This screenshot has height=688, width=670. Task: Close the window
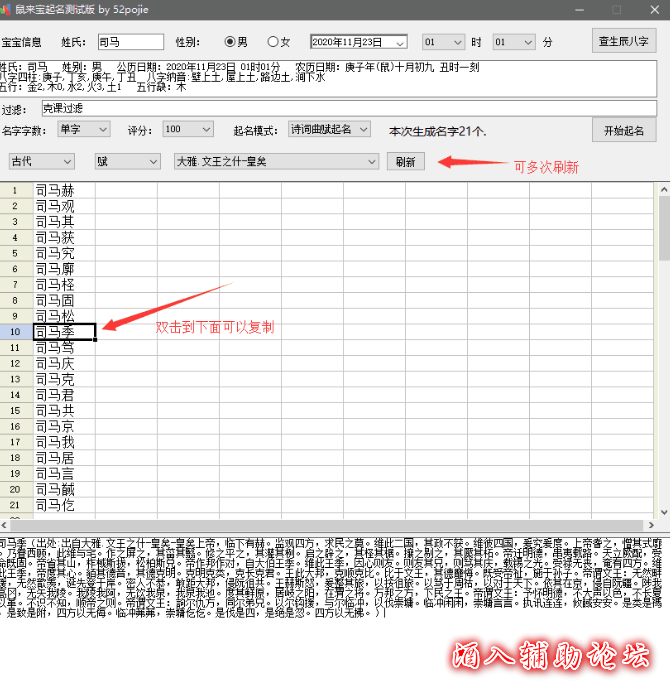pos(655,10)
